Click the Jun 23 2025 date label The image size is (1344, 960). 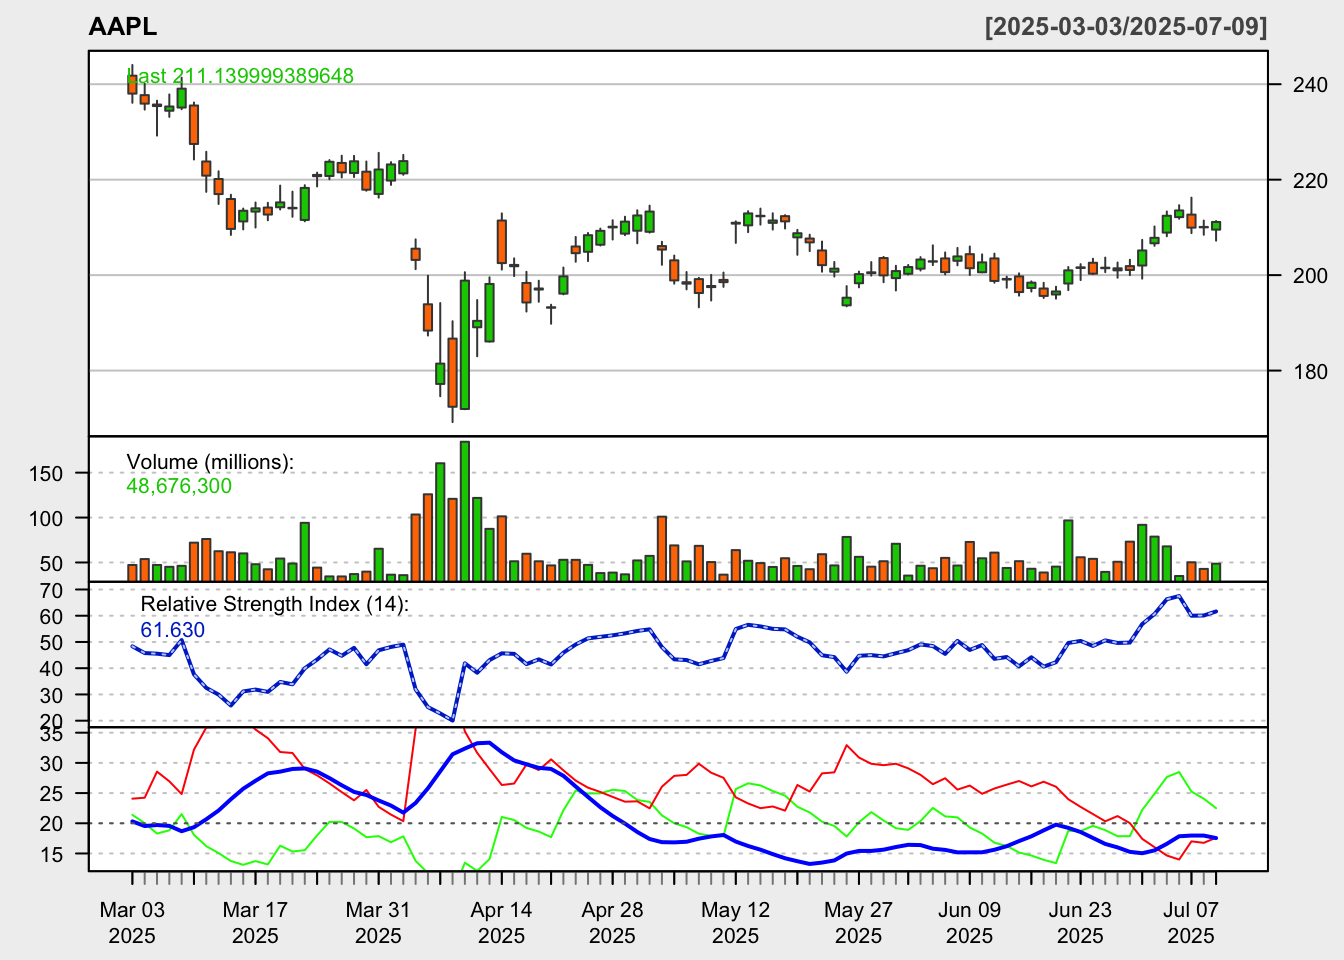click(x=1080, y=923)
